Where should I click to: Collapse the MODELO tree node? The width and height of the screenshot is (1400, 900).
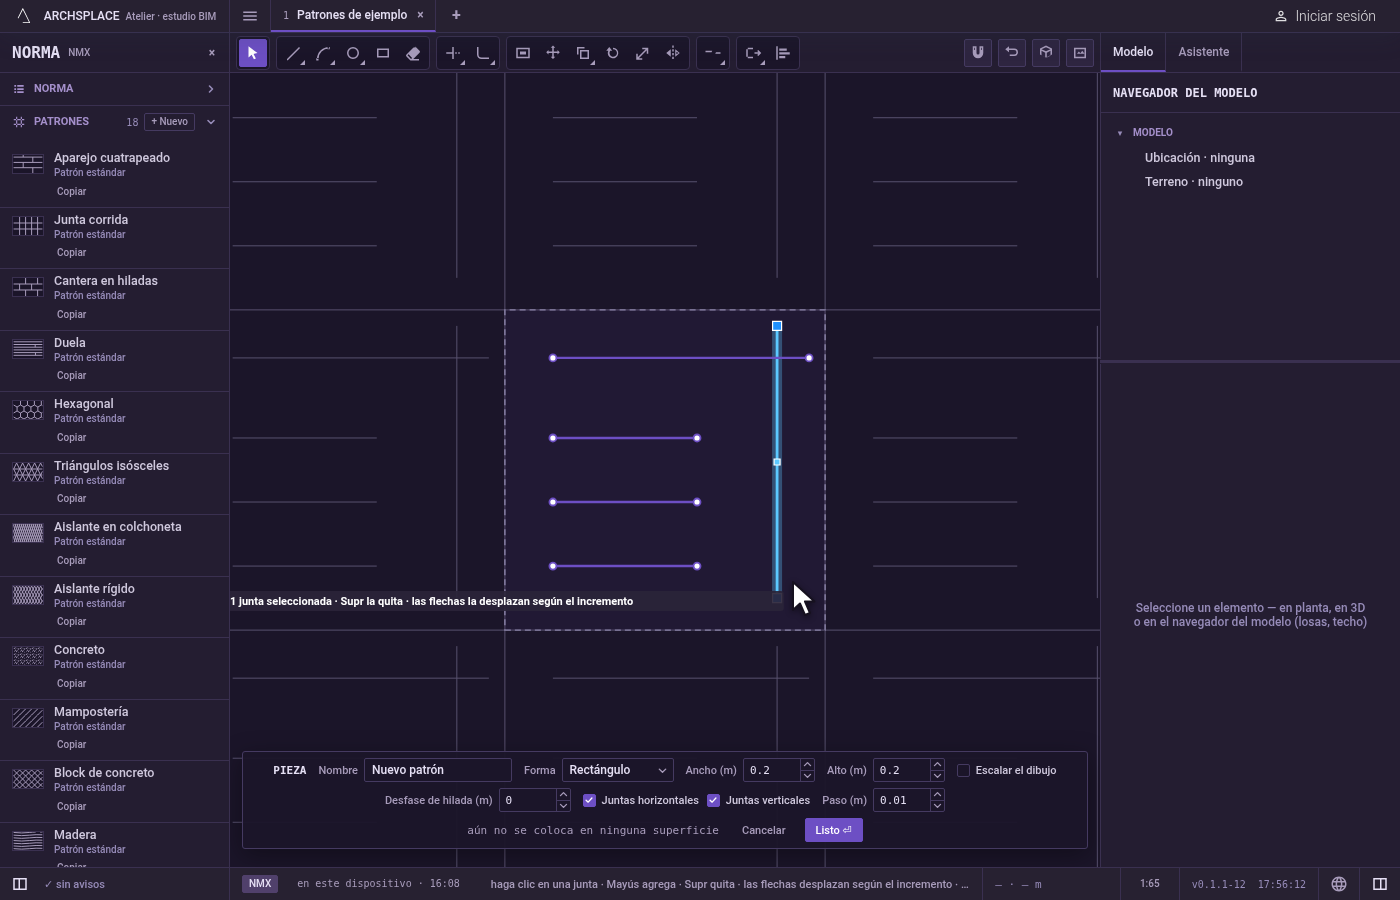(x=1120, y=133)
